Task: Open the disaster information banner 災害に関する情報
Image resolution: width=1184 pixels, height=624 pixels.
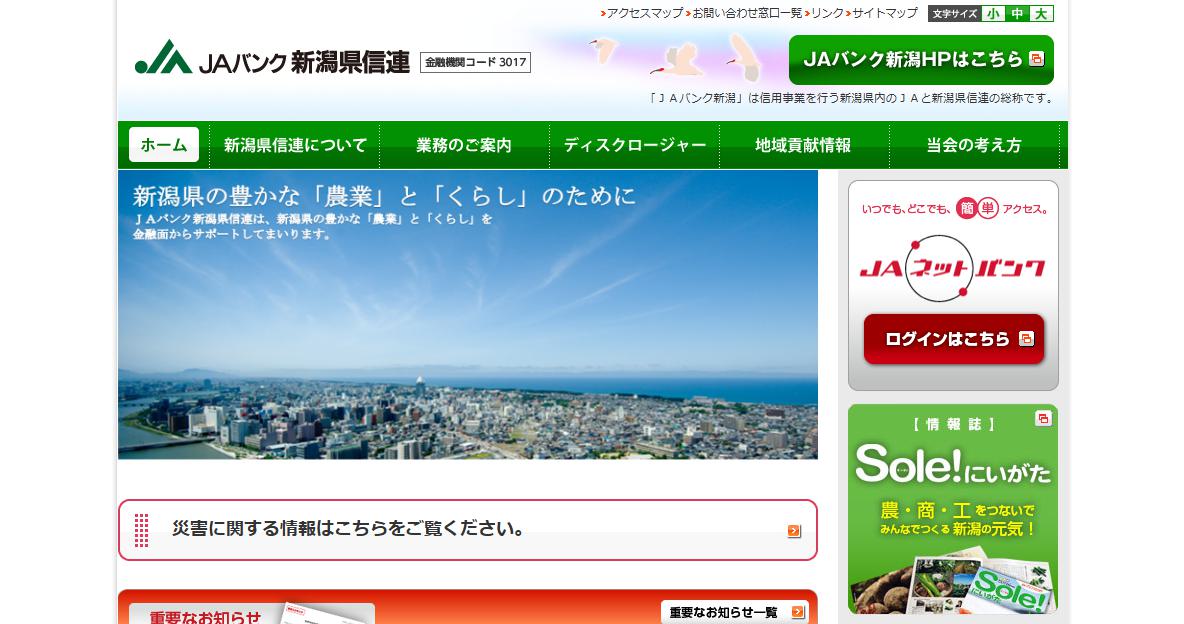Action: 467,530
